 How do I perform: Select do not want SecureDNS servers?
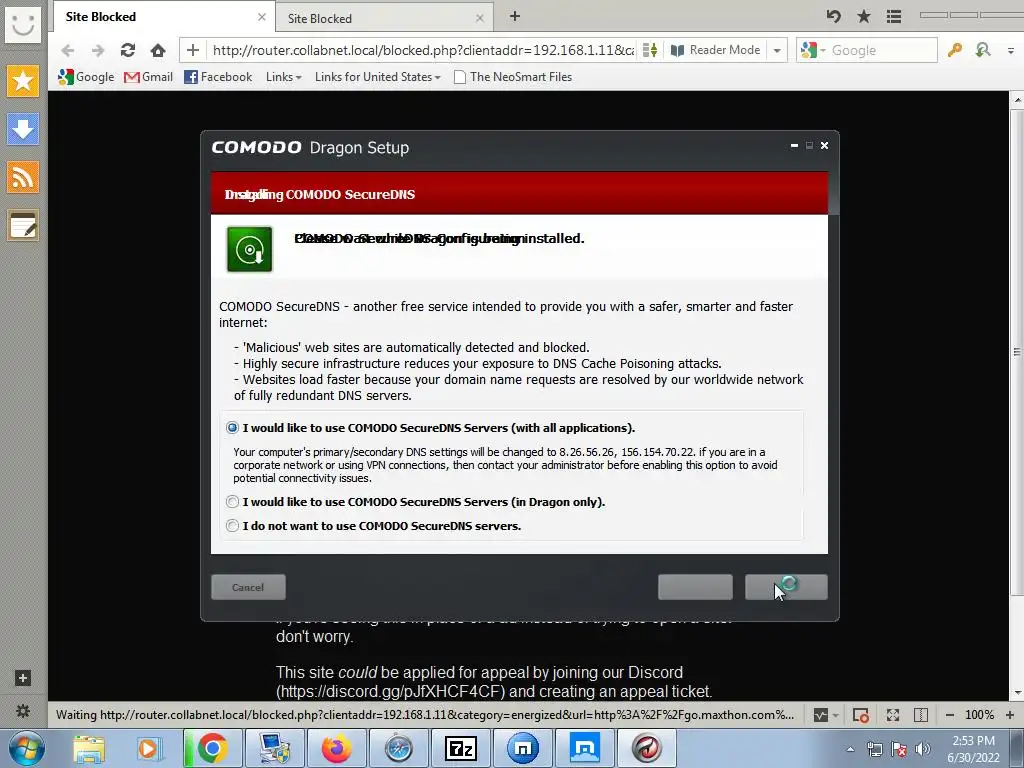[232, 526]
